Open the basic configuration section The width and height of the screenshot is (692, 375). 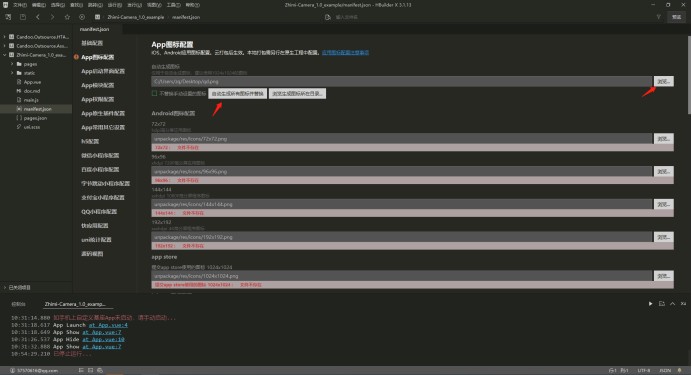click(x=92, y=43)
